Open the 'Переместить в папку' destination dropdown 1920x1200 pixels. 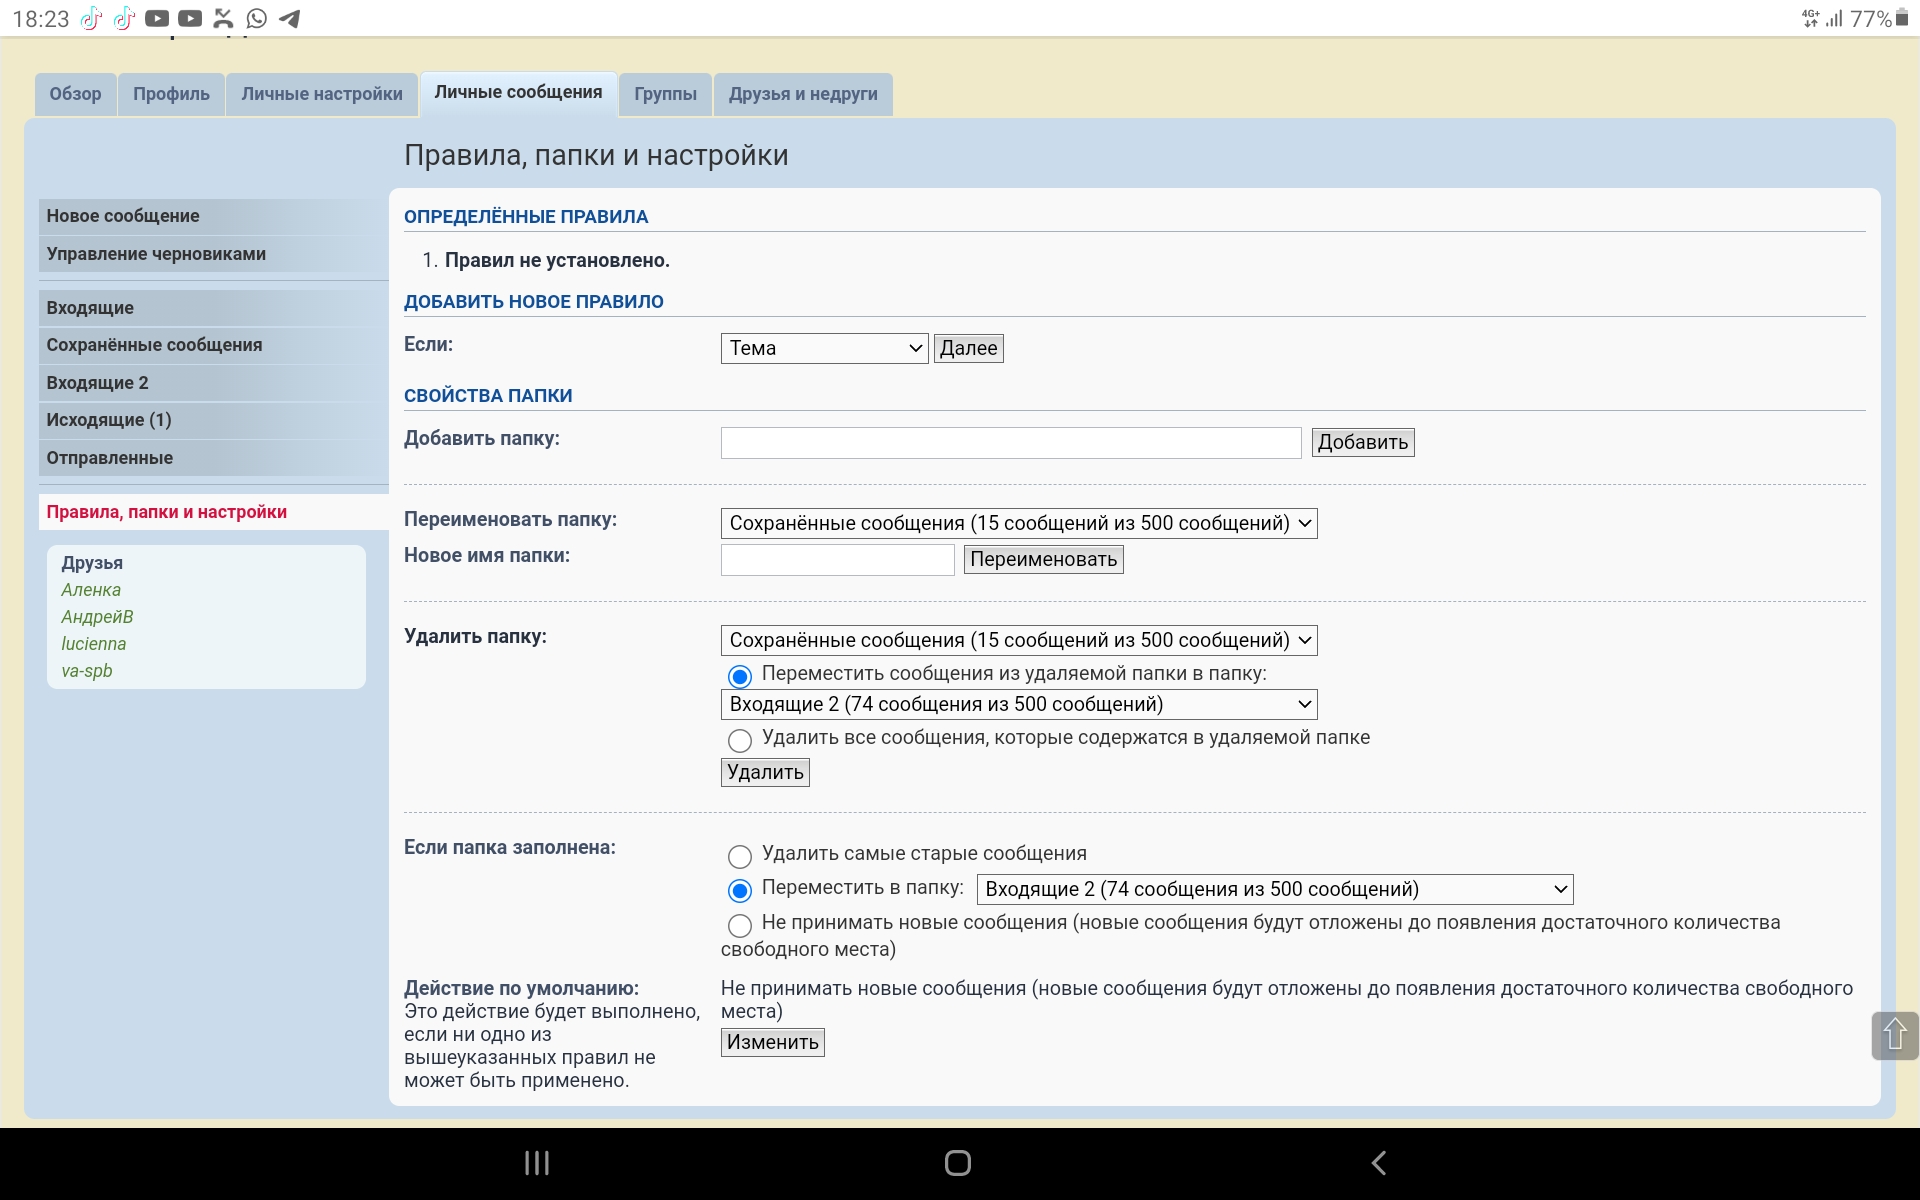pyautogui.click(x=1274, y=889)
